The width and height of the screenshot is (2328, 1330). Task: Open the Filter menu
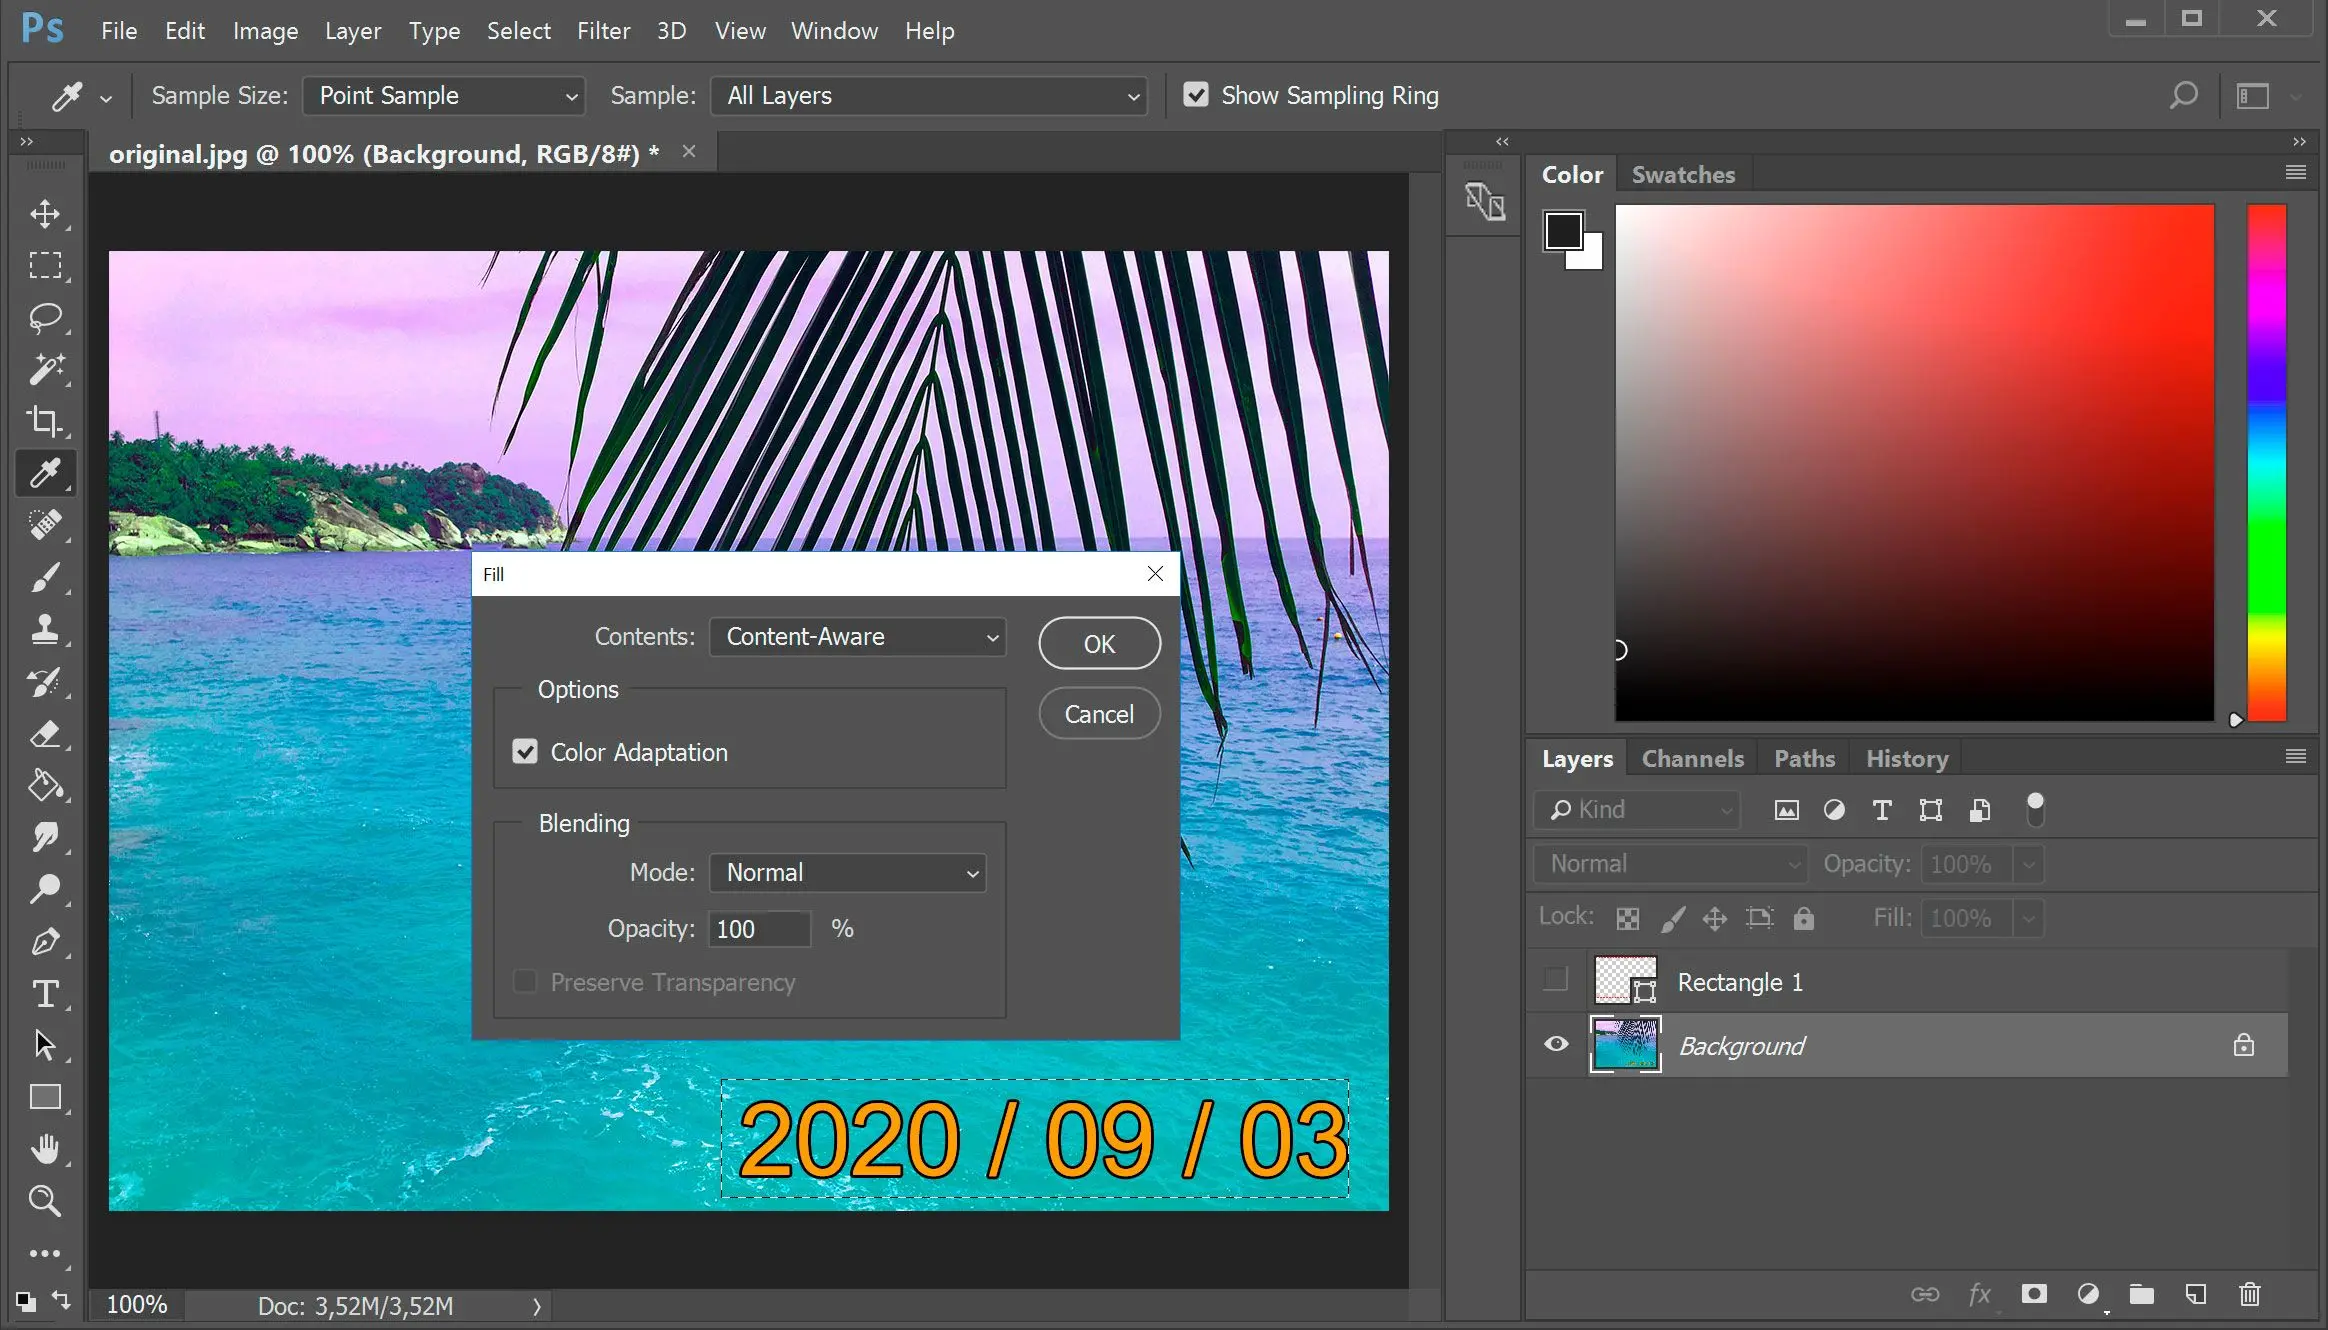pyautogui.click(x=601, y=30)
